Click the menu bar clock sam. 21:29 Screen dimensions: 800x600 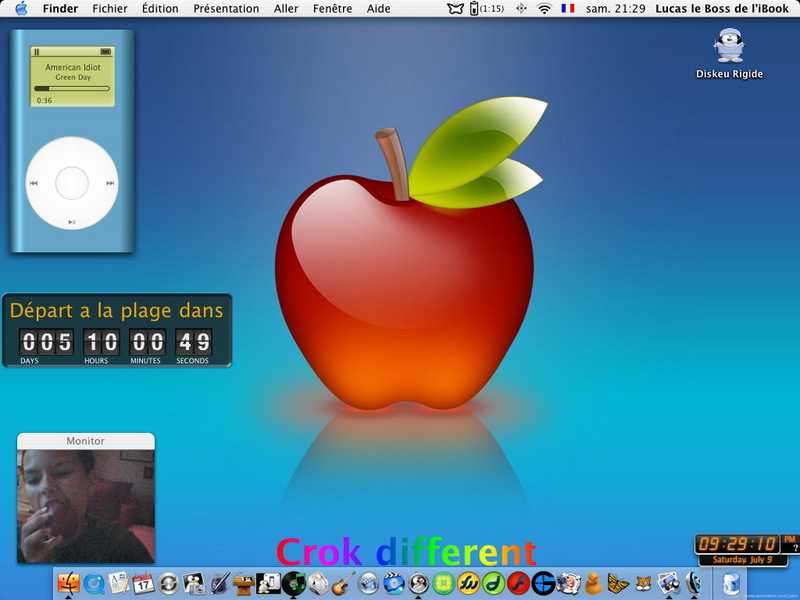[616, 9]
